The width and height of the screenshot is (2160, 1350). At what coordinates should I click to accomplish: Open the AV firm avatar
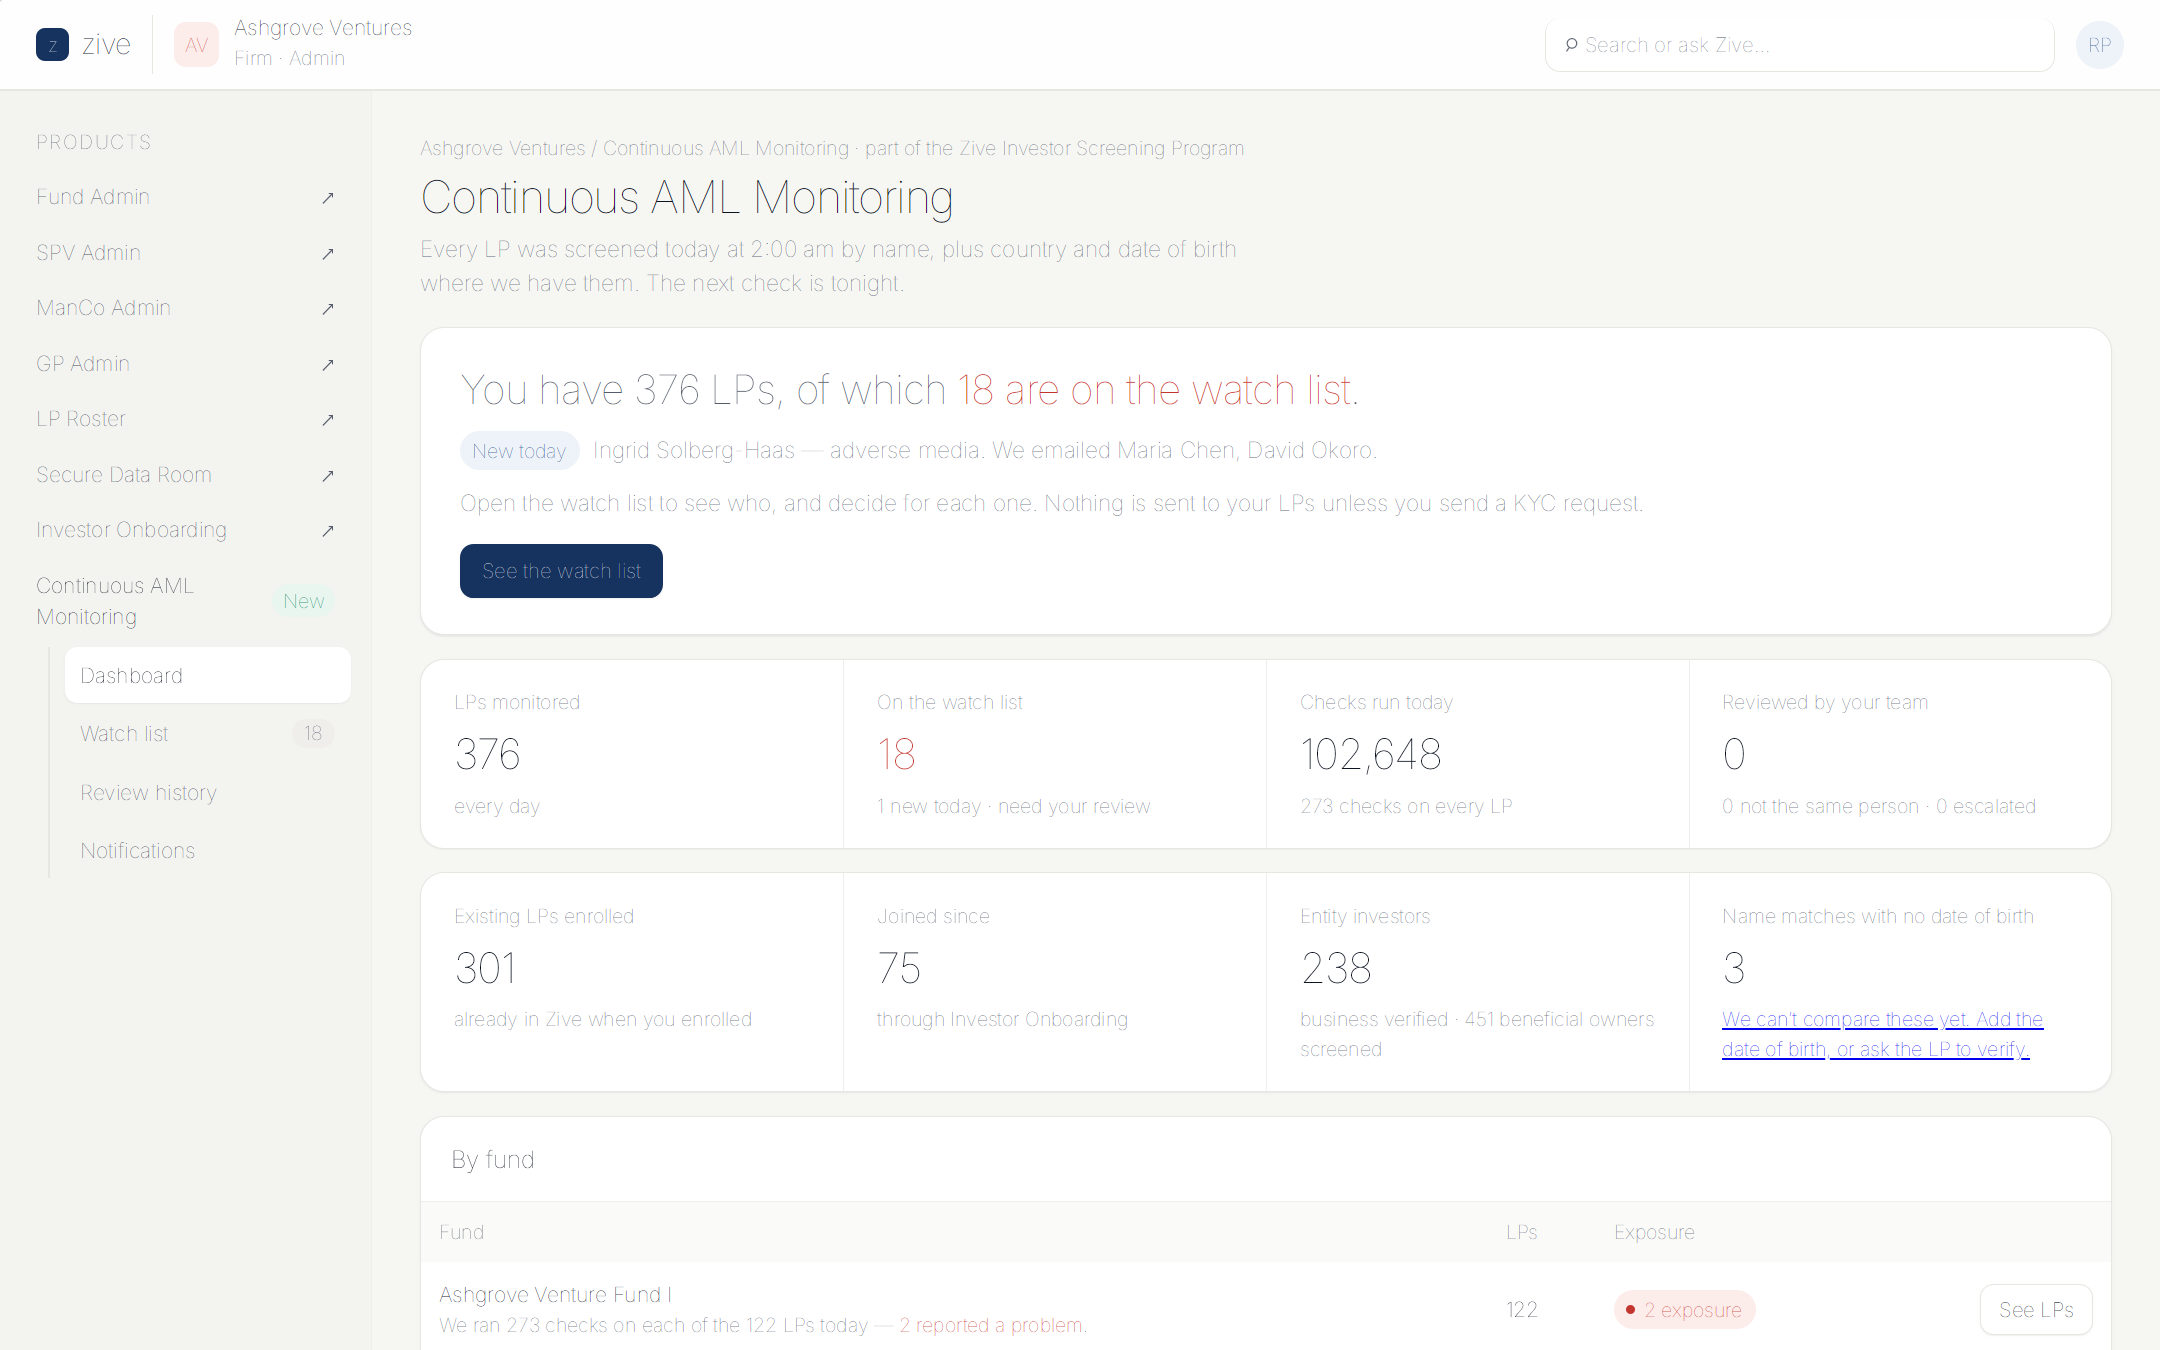(x=196, y=45)
